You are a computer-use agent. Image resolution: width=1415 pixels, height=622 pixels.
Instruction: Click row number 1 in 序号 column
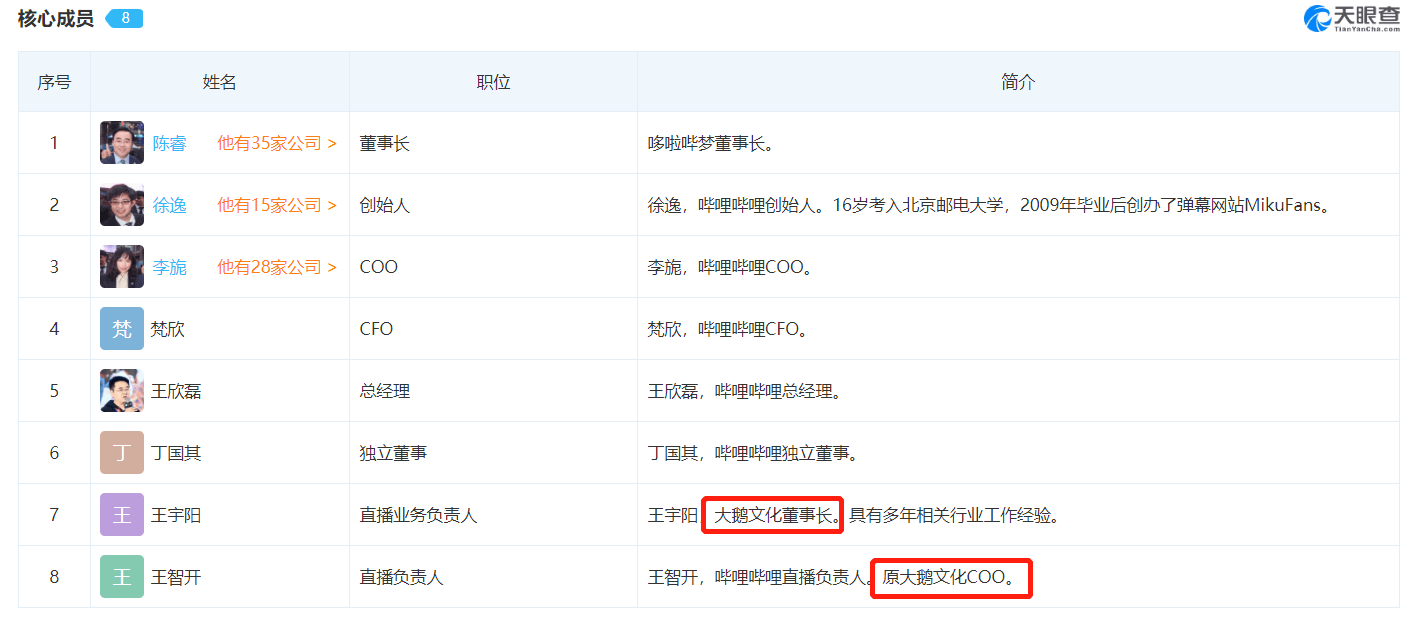54,143
